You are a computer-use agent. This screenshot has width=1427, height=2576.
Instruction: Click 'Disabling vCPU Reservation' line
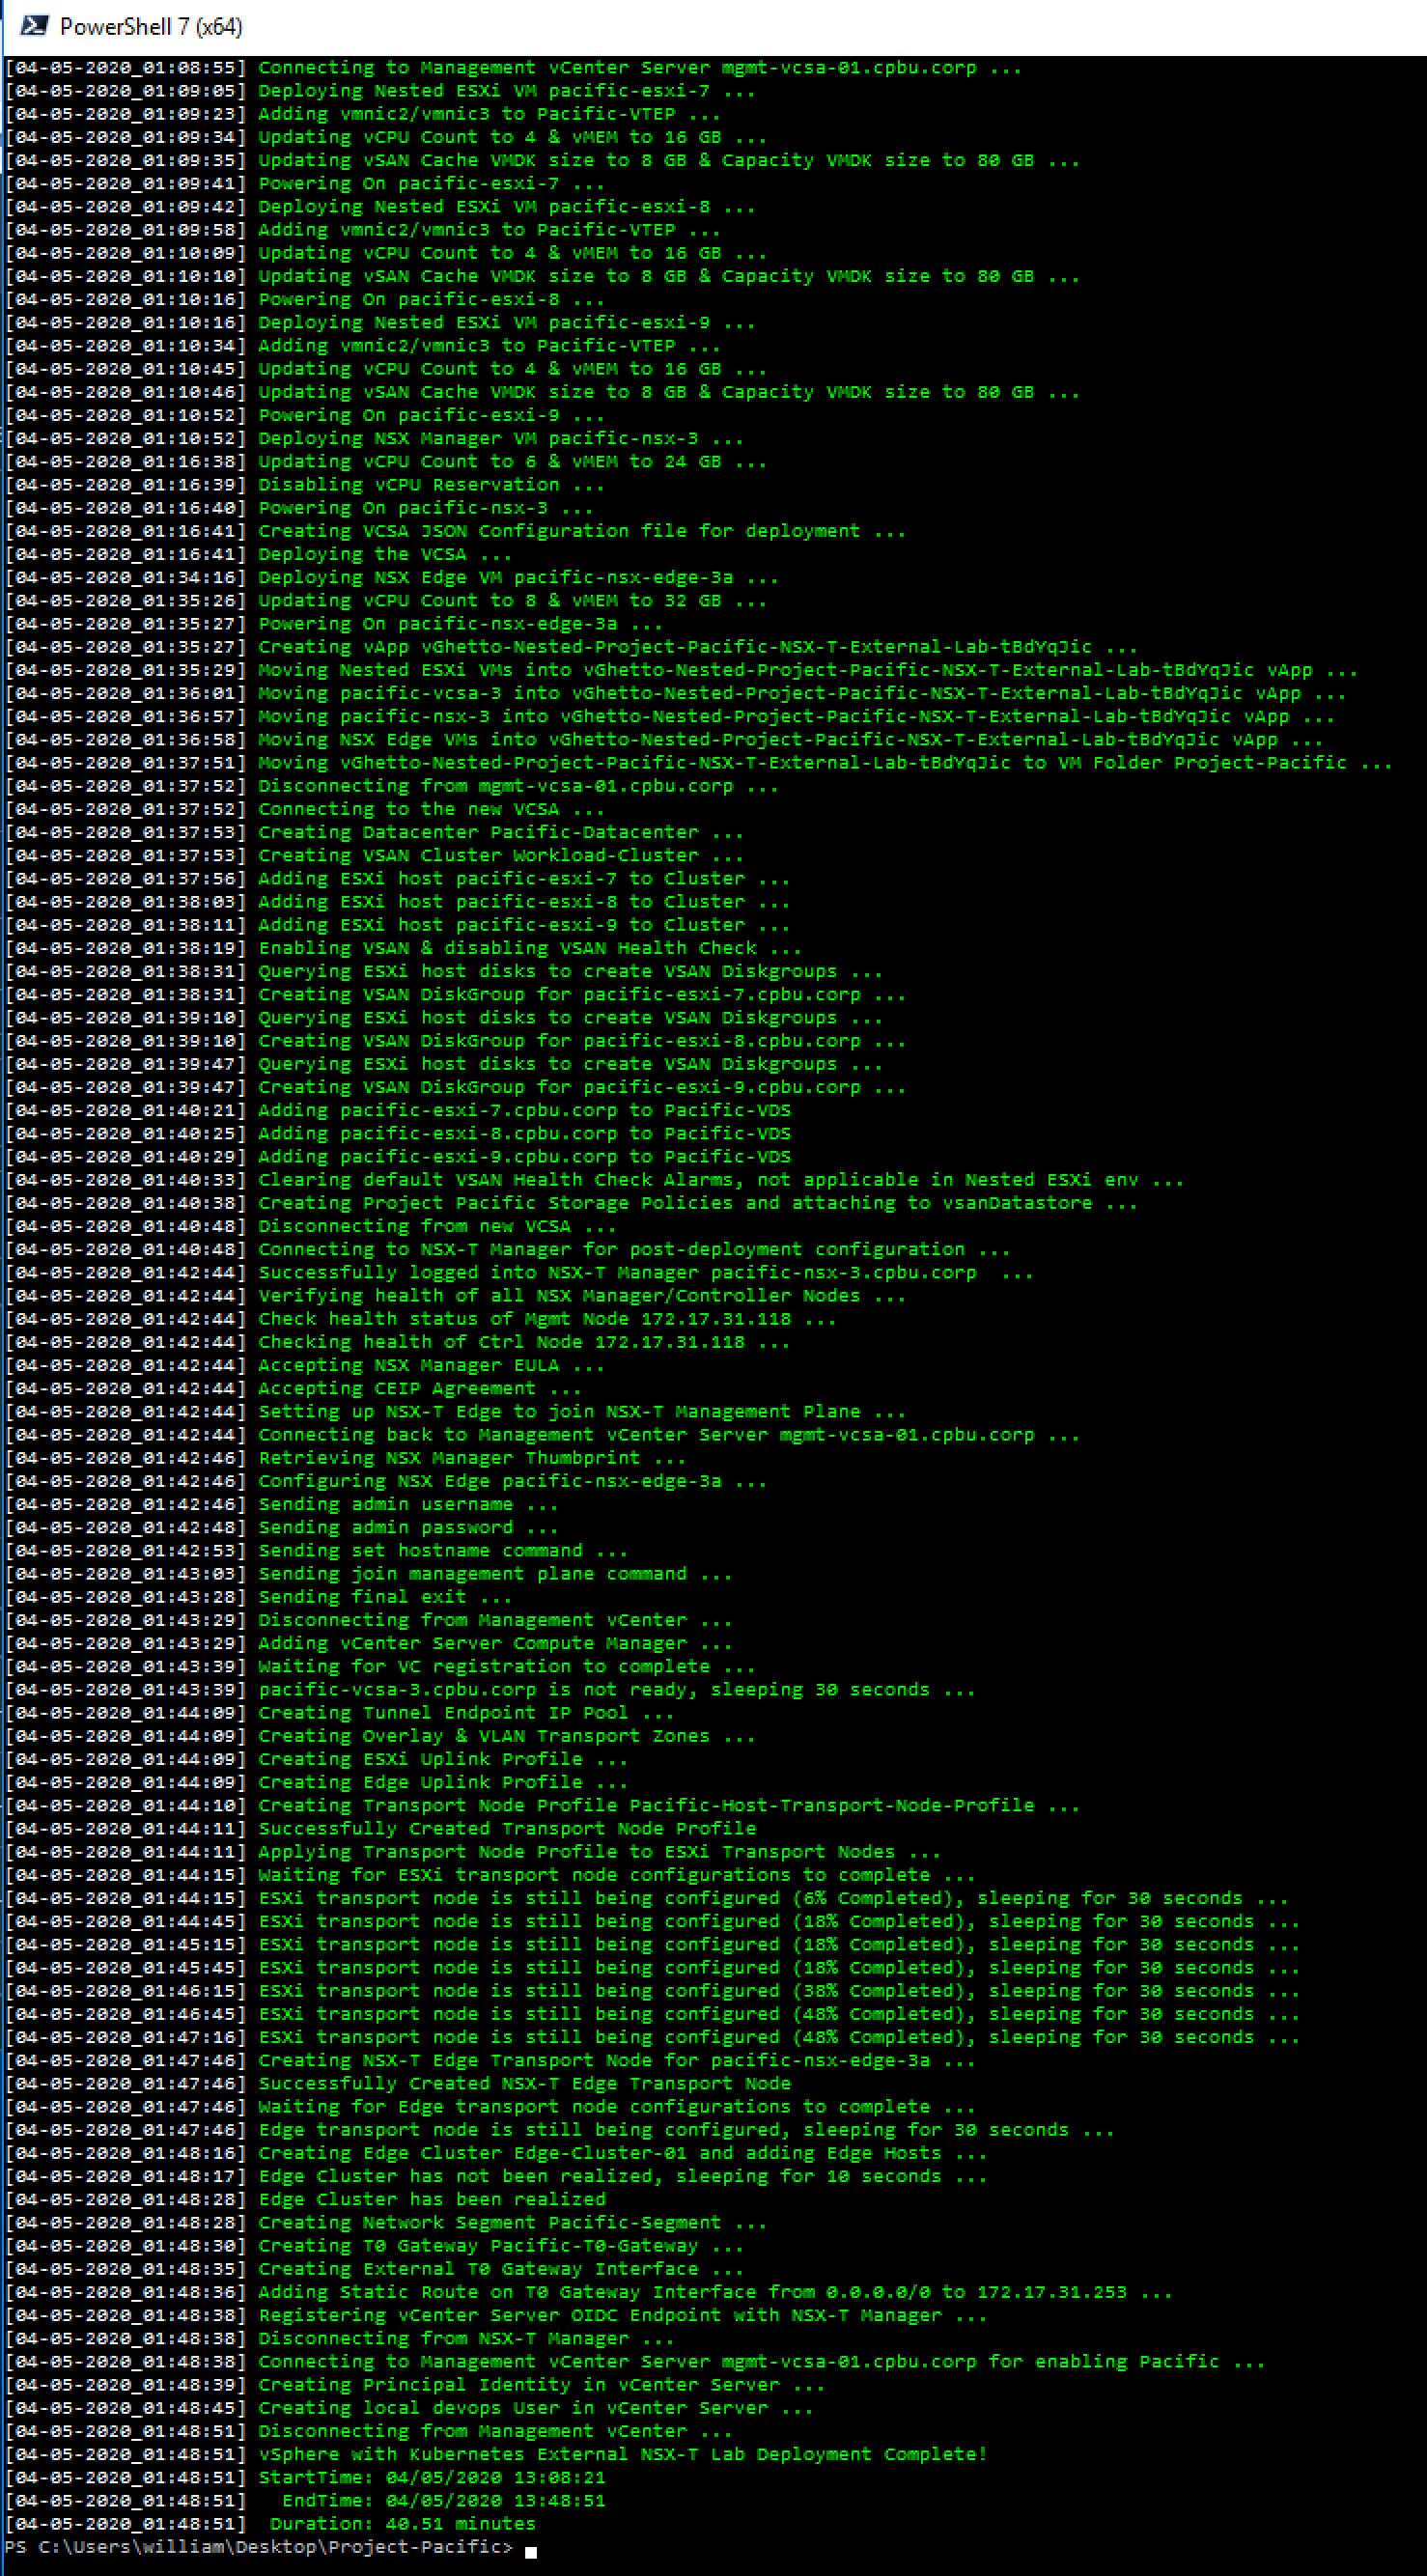[305, 485]
